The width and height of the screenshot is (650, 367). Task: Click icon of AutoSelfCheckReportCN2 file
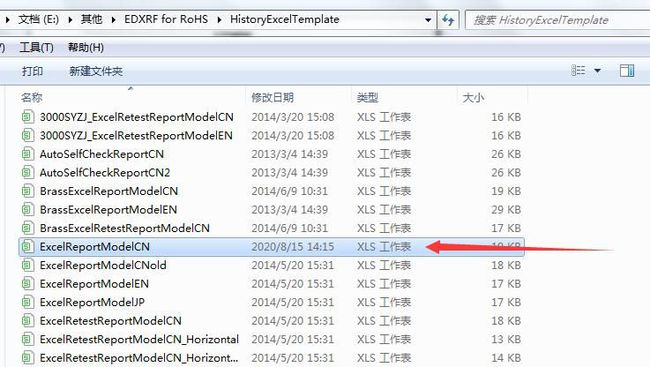point(27,172)
